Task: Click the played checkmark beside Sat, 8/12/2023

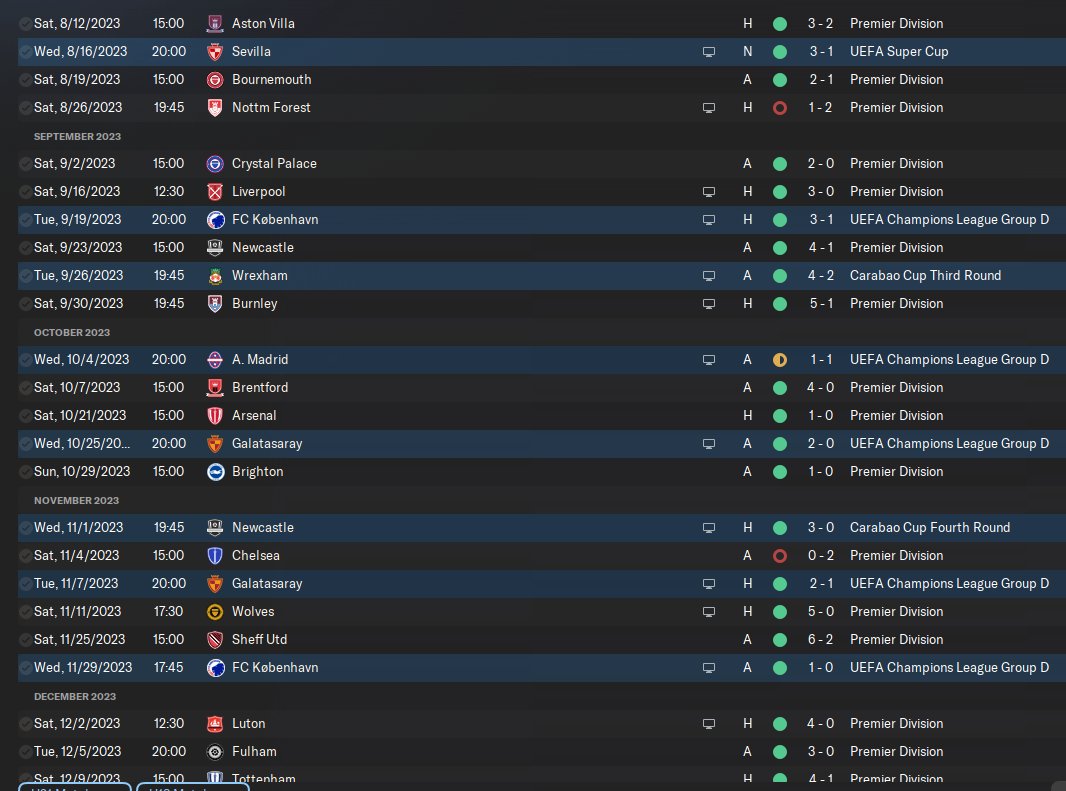Action: pos(25,23)
